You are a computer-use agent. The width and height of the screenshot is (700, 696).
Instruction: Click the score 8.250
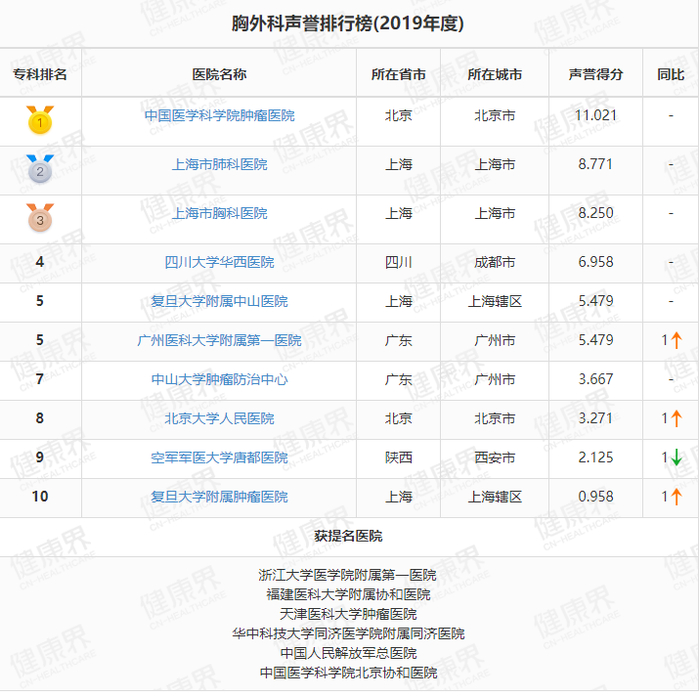(596, 213)
